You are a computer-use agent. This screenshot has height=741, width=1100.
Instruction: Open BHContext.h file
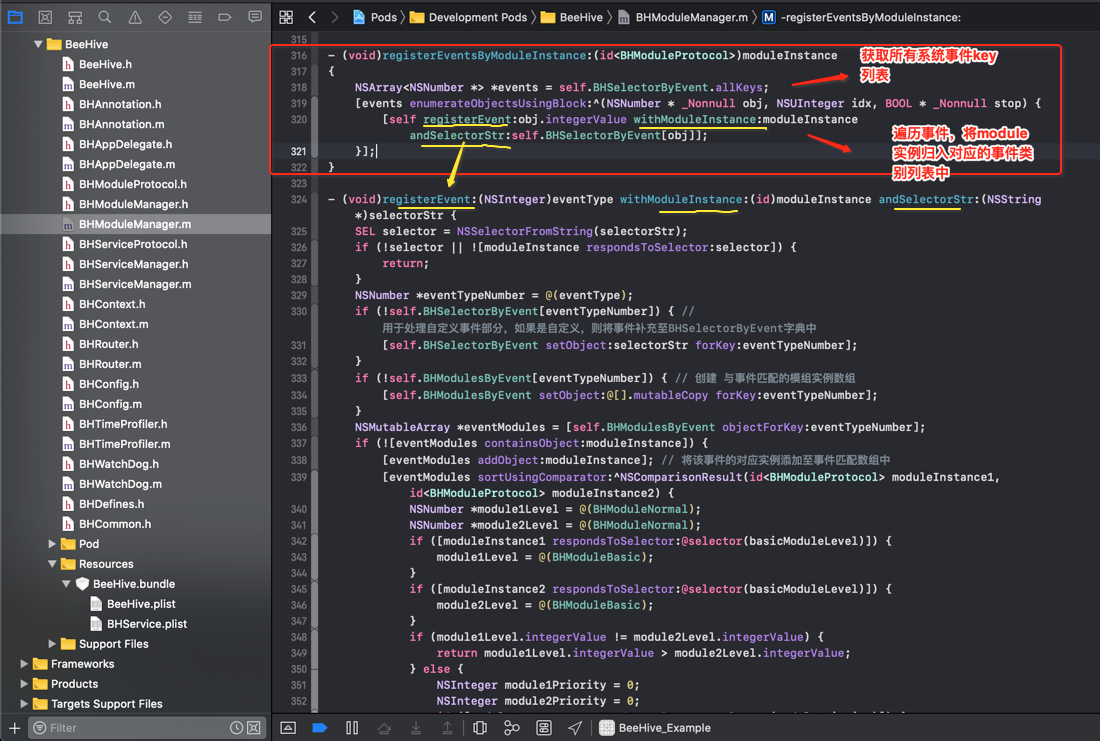tap(112, 304)
